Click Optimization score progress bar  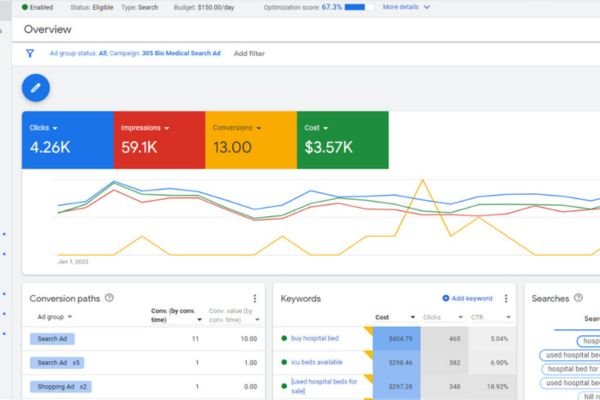coord(359,7)
